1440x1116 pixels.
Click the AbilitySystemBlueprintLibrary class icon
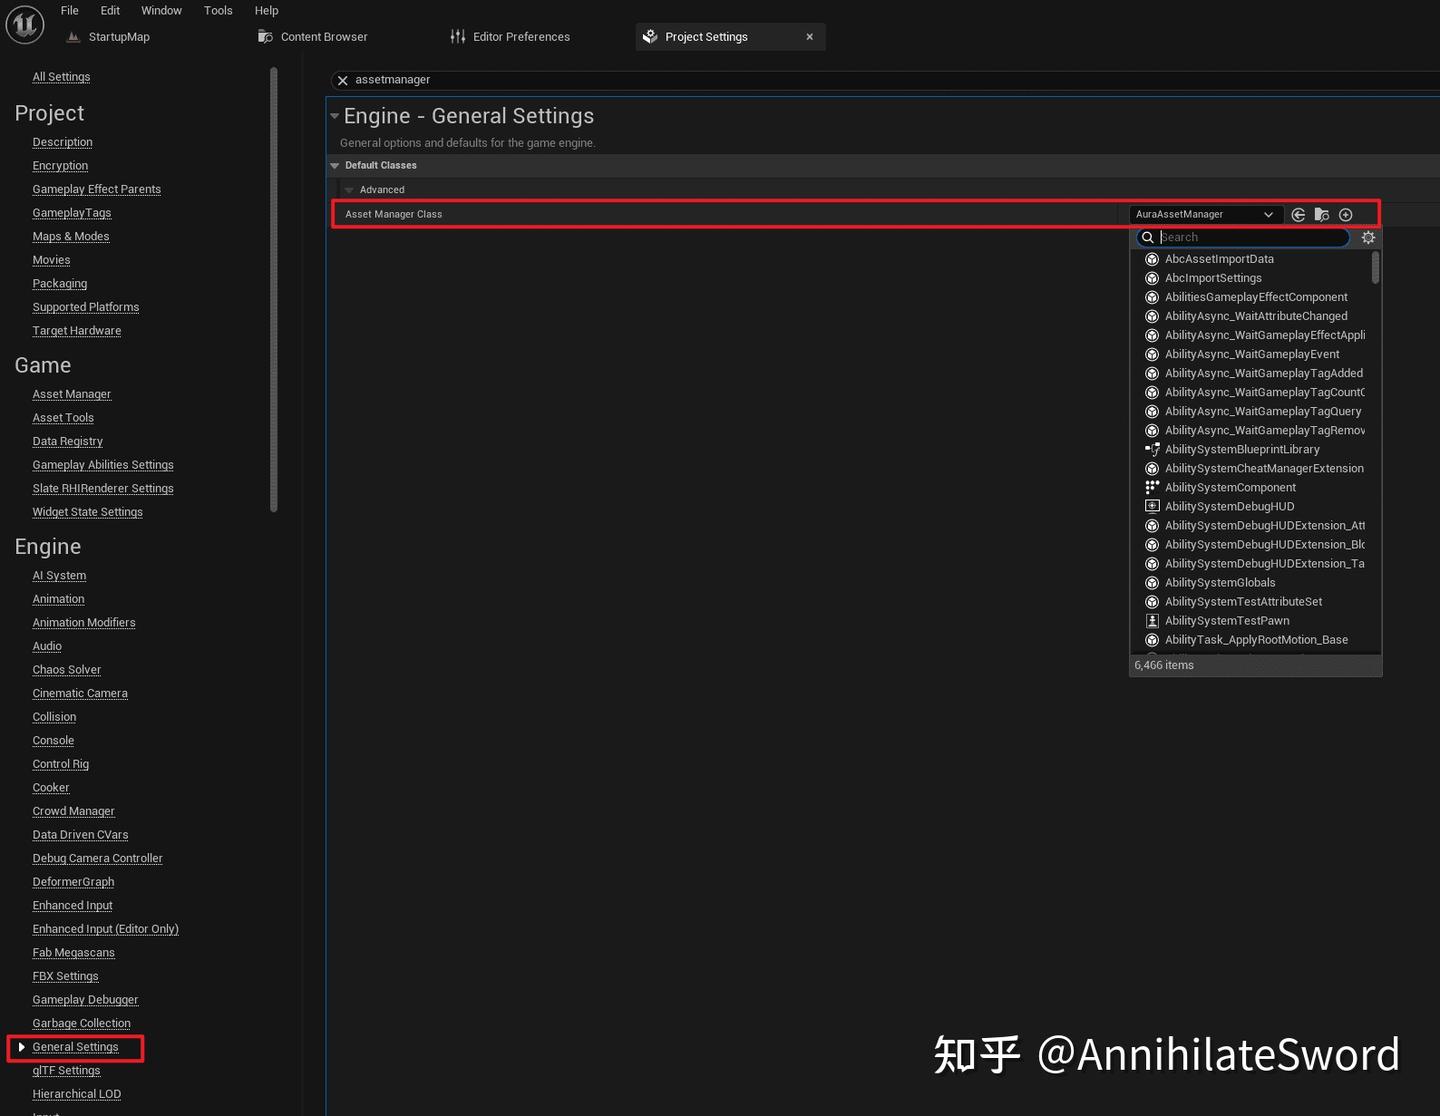point(1152,450)
